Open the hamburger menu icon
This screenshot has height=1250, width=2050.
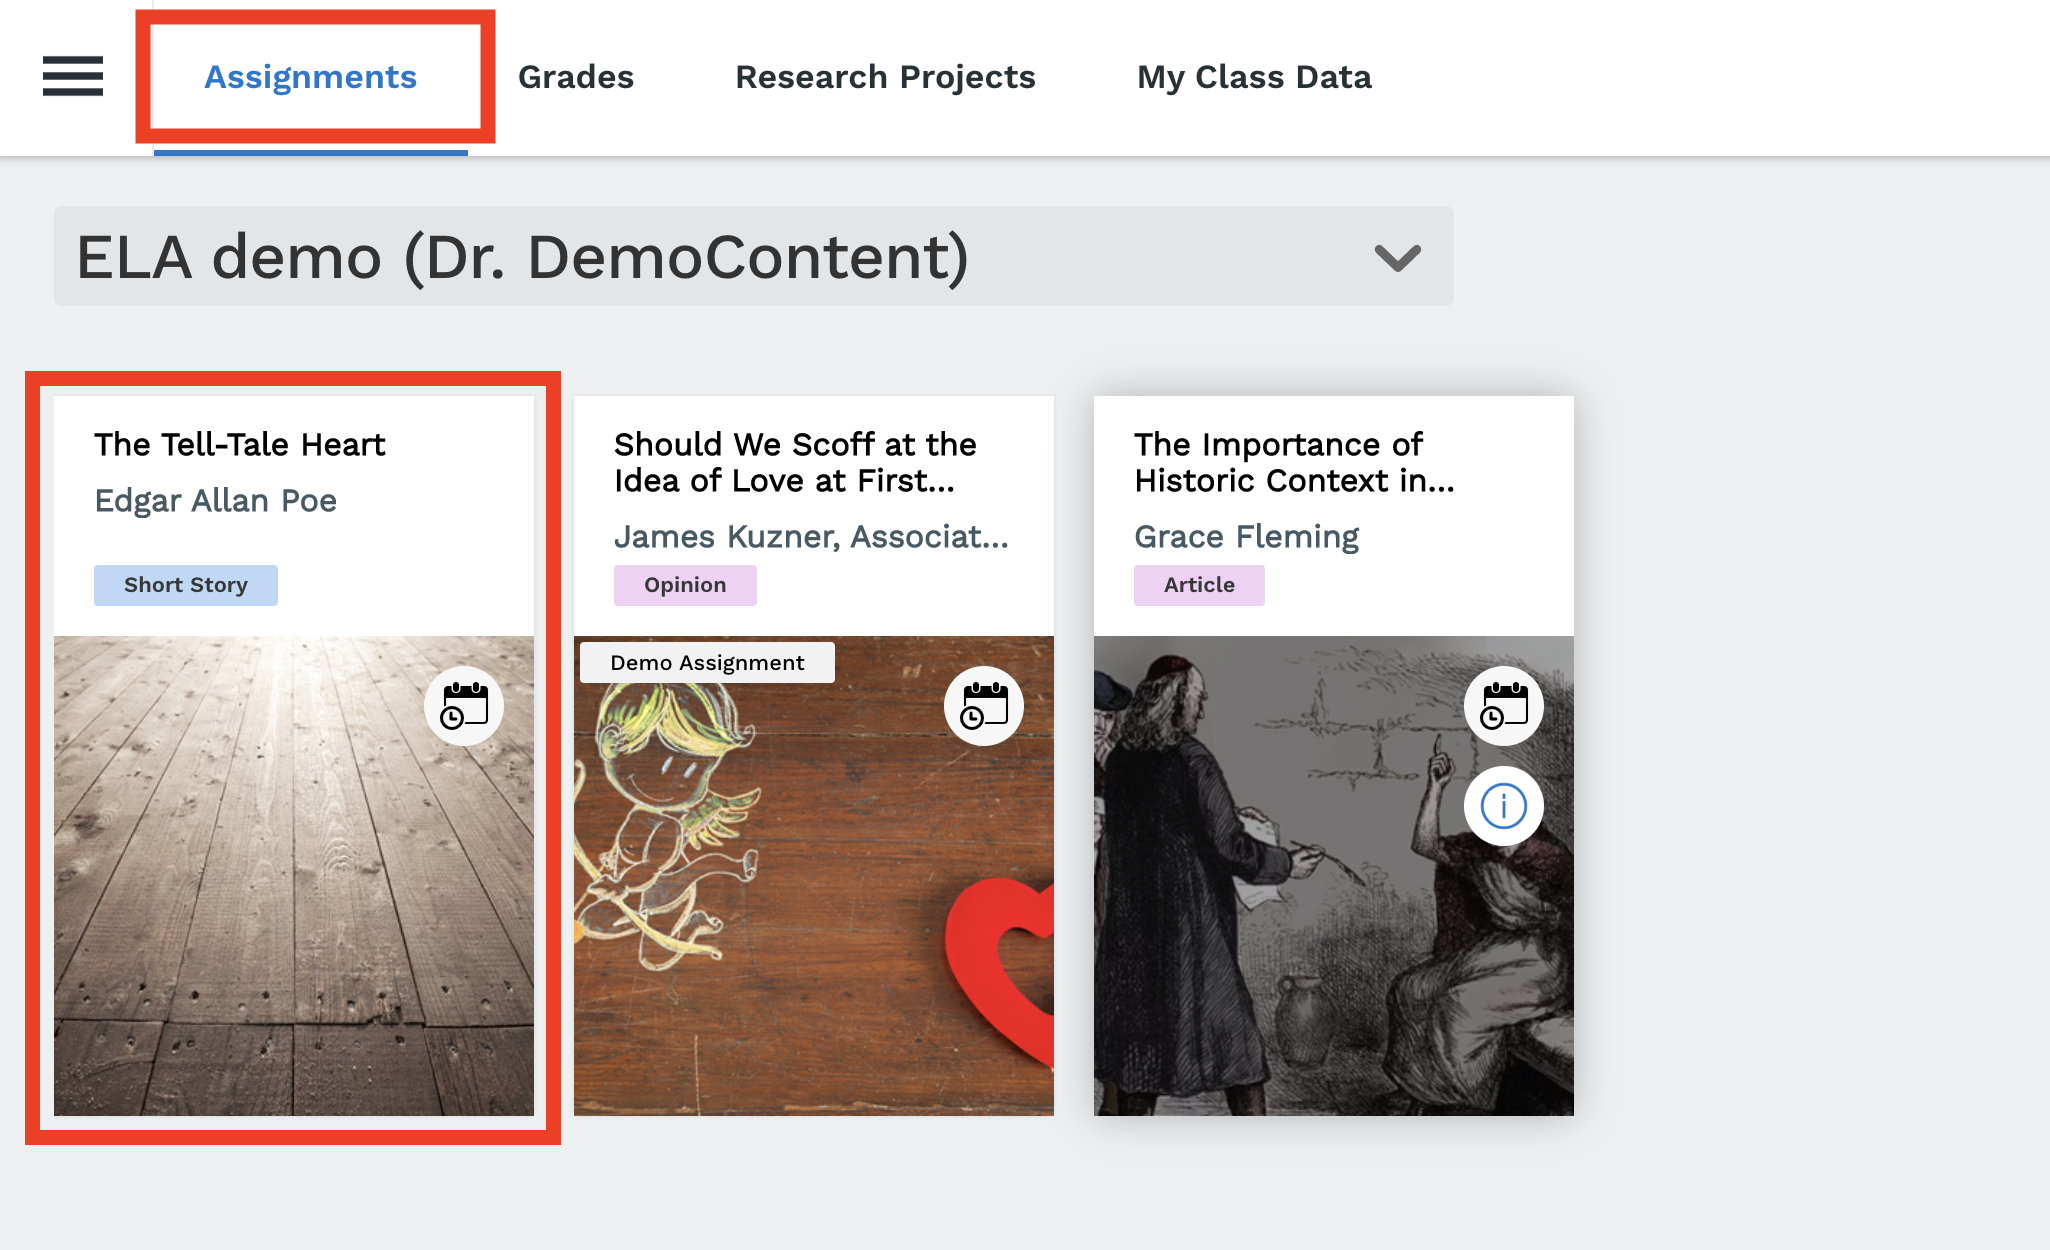tap(73, 76)
